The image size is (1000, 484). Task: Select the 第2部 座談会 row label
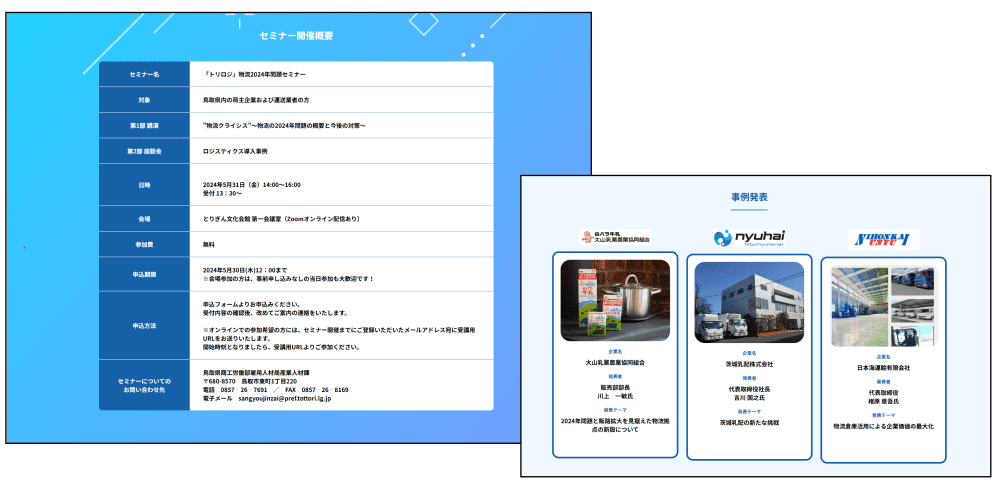[x=144, y=151]
